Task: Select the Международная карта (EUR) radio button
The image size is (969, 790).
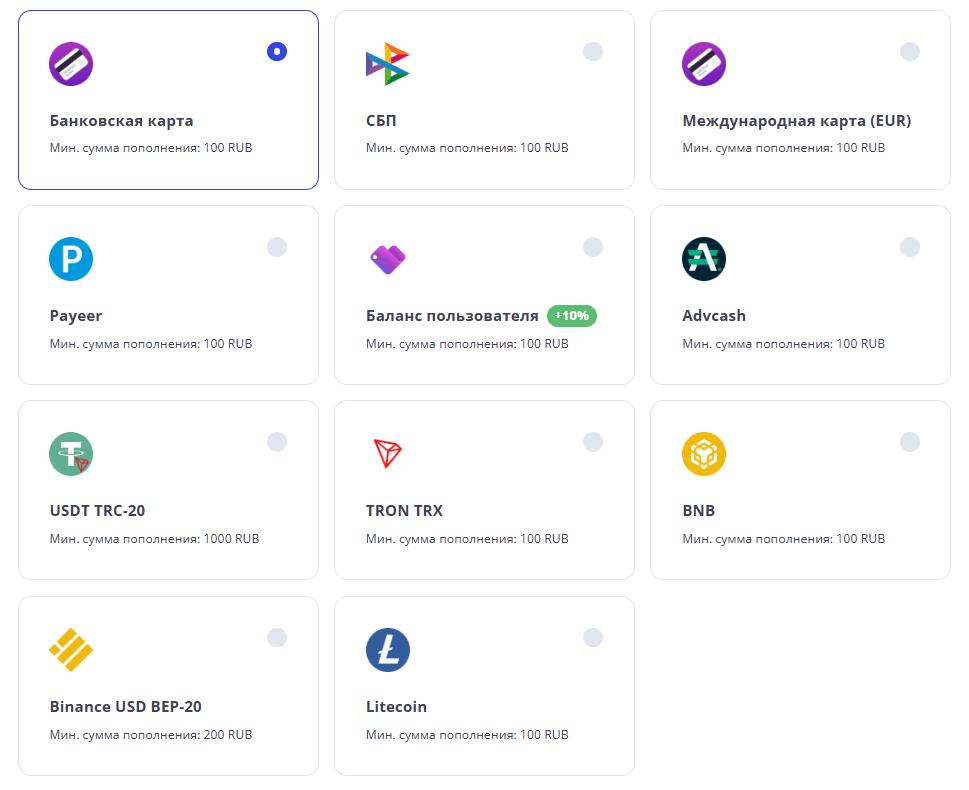Action: 910,51
